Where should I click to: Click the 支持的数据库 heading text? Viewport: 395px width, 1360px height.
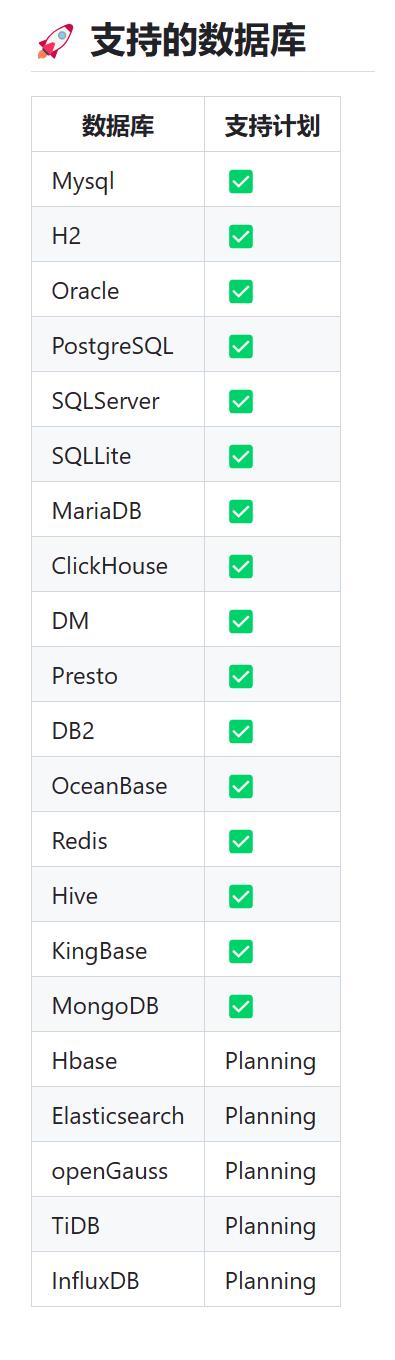198,41
